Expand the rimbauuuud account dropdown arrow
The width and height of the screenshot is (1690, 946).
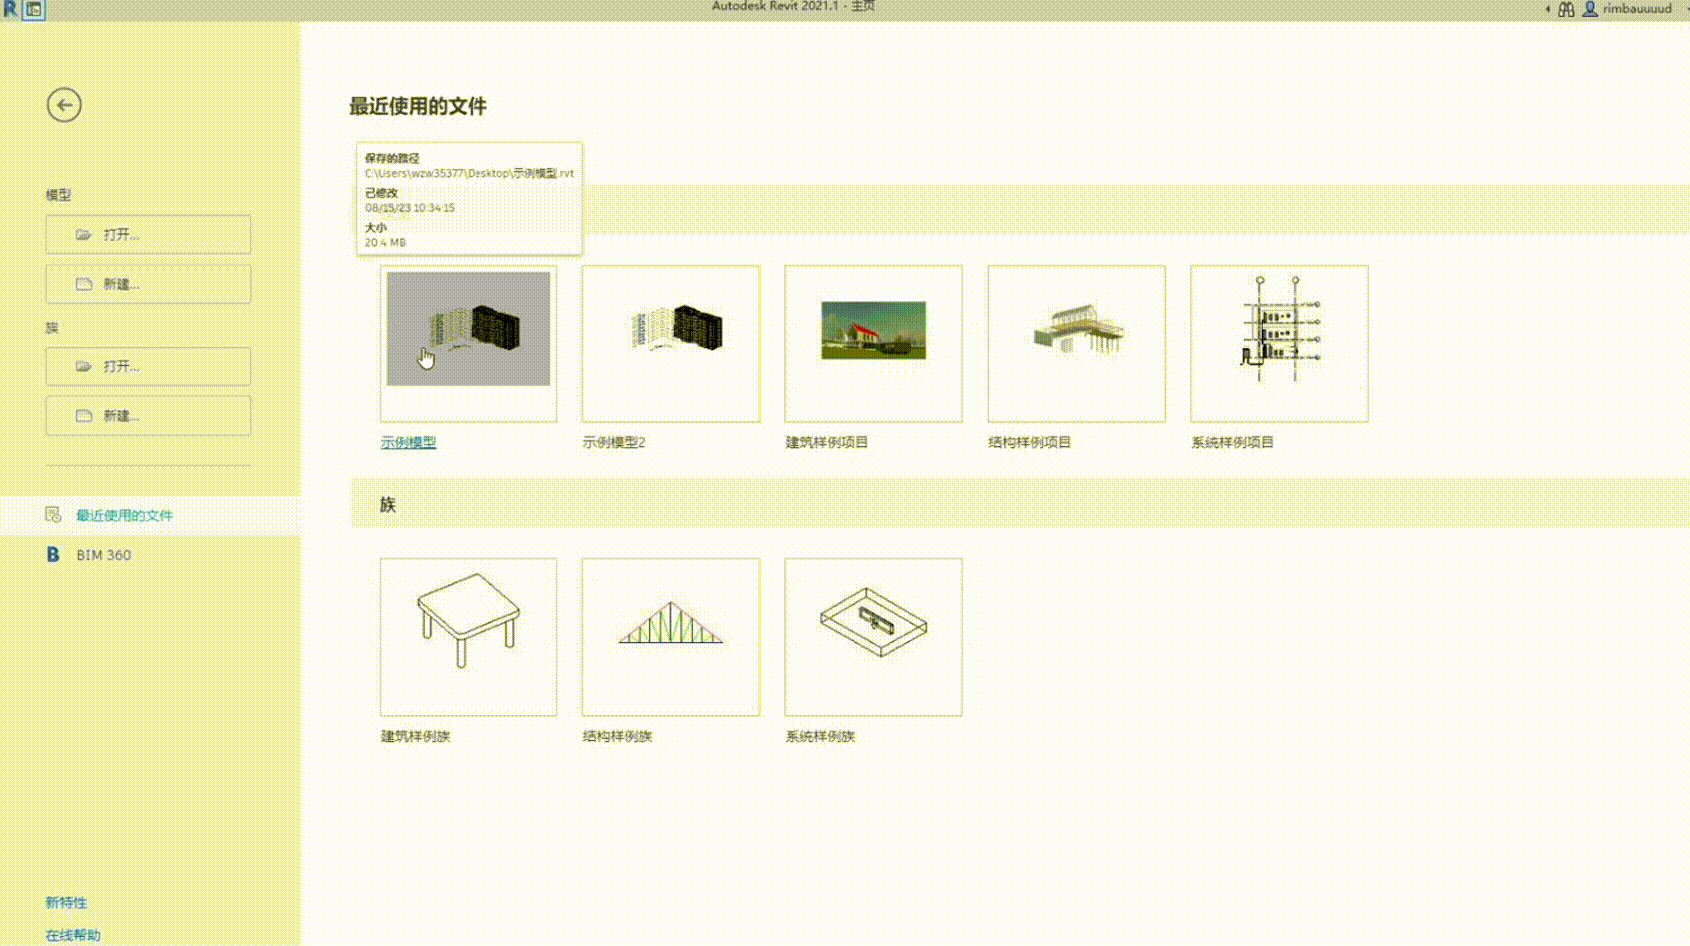[x=1681, y=9]
